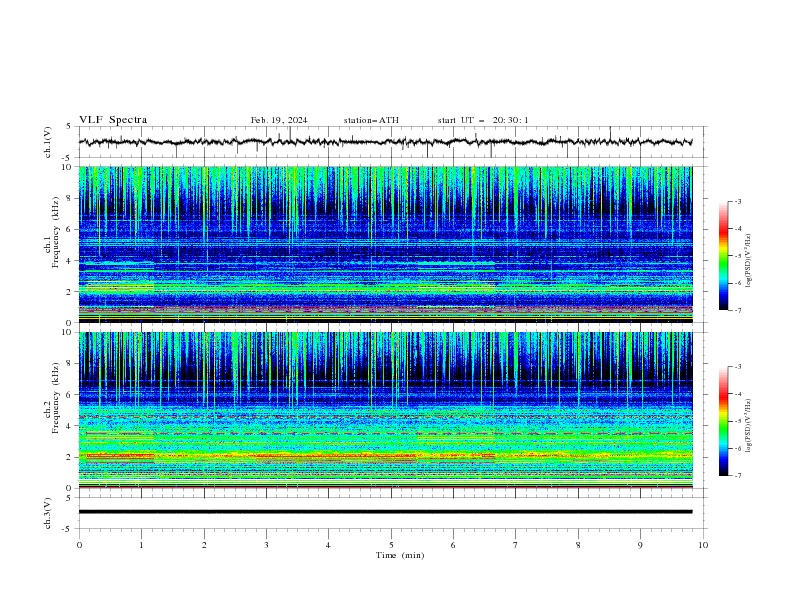792x612 pixels.
Task: Click the log(PSD) label of lower colorbar
Action: click(748, 426)
